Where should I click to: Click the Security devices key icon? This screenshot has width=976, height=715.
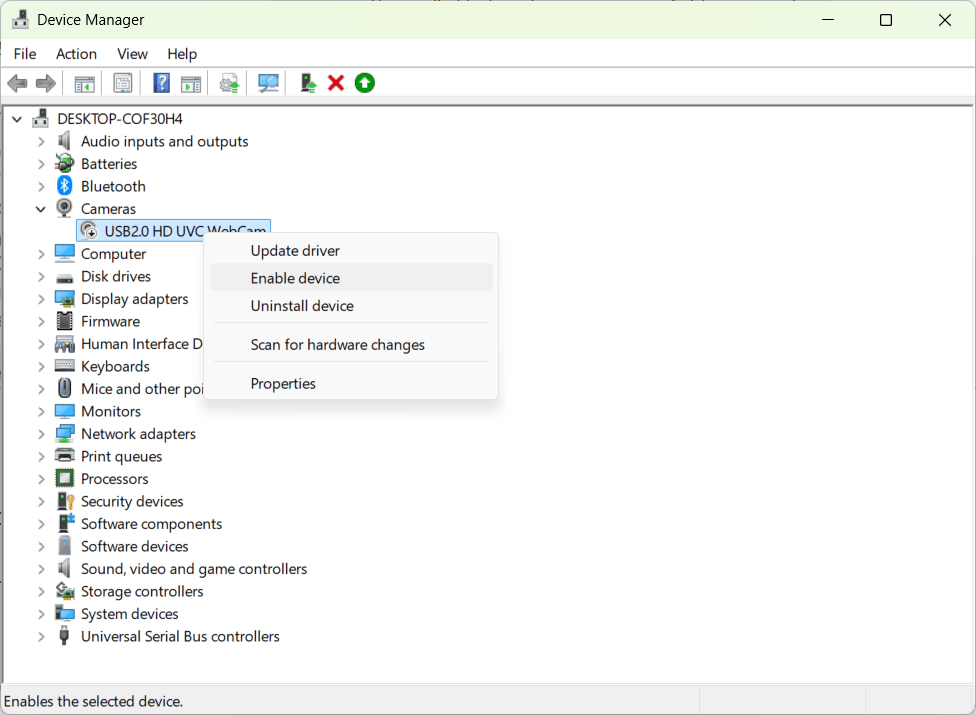pyautogui.click(x=65, y=501)
